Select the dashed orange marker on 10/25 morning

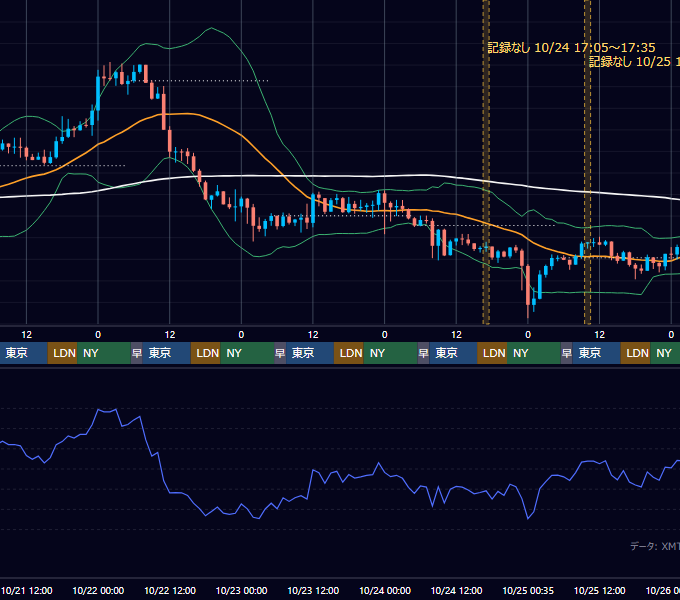[587, 162]
